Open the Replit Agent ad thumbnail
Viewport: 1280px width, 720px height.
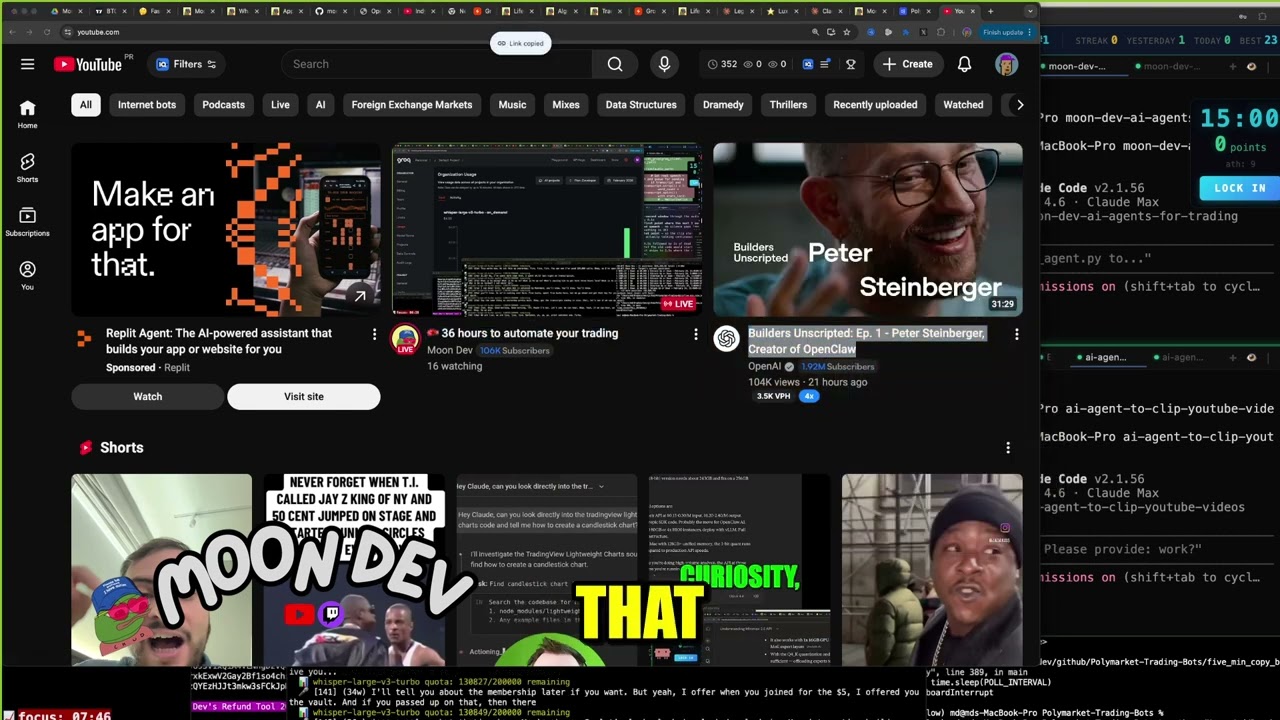226,229
